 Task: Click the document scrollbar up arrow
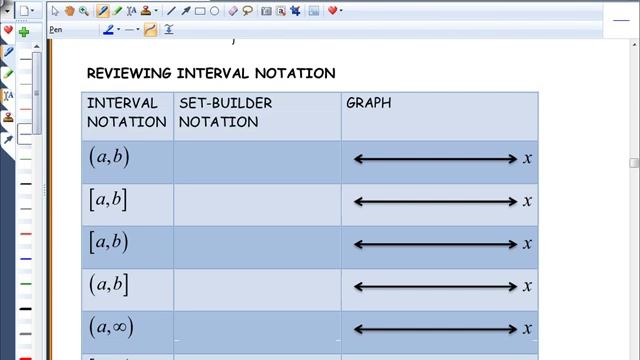click(x=635, y=44)
